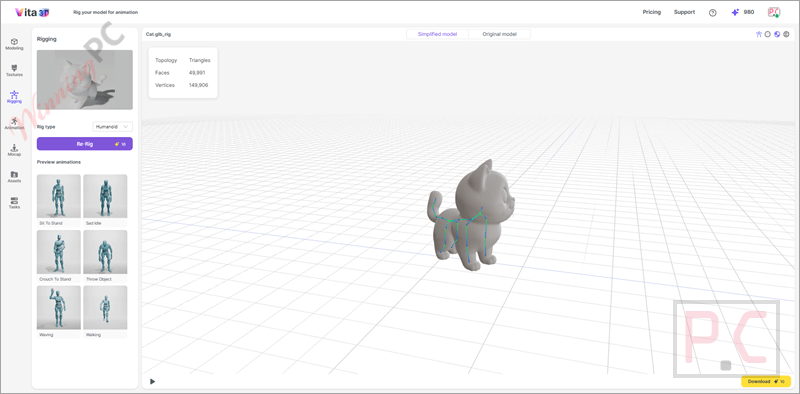Open the help question mark icon
This screenshot has width=800, height=394.
[713, 13]
